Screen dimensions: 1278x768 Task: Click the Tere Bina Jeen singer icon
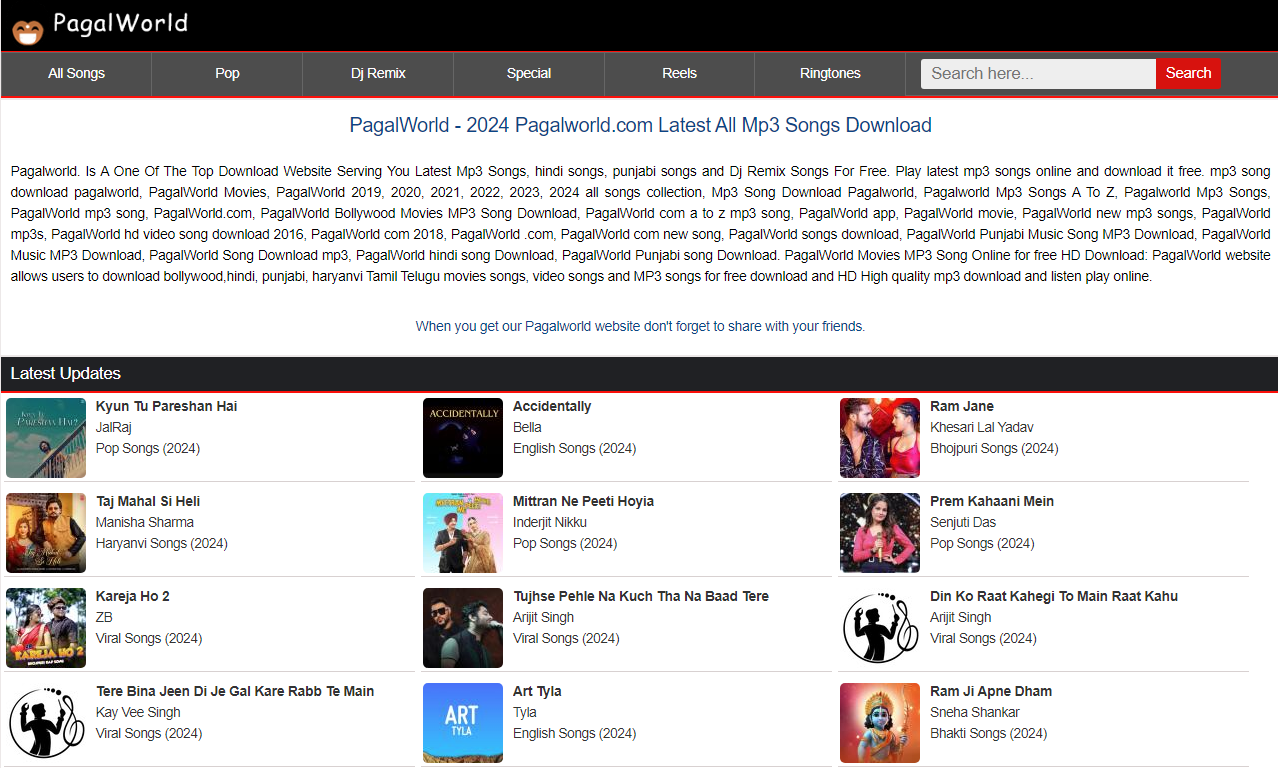pos(46,723)
